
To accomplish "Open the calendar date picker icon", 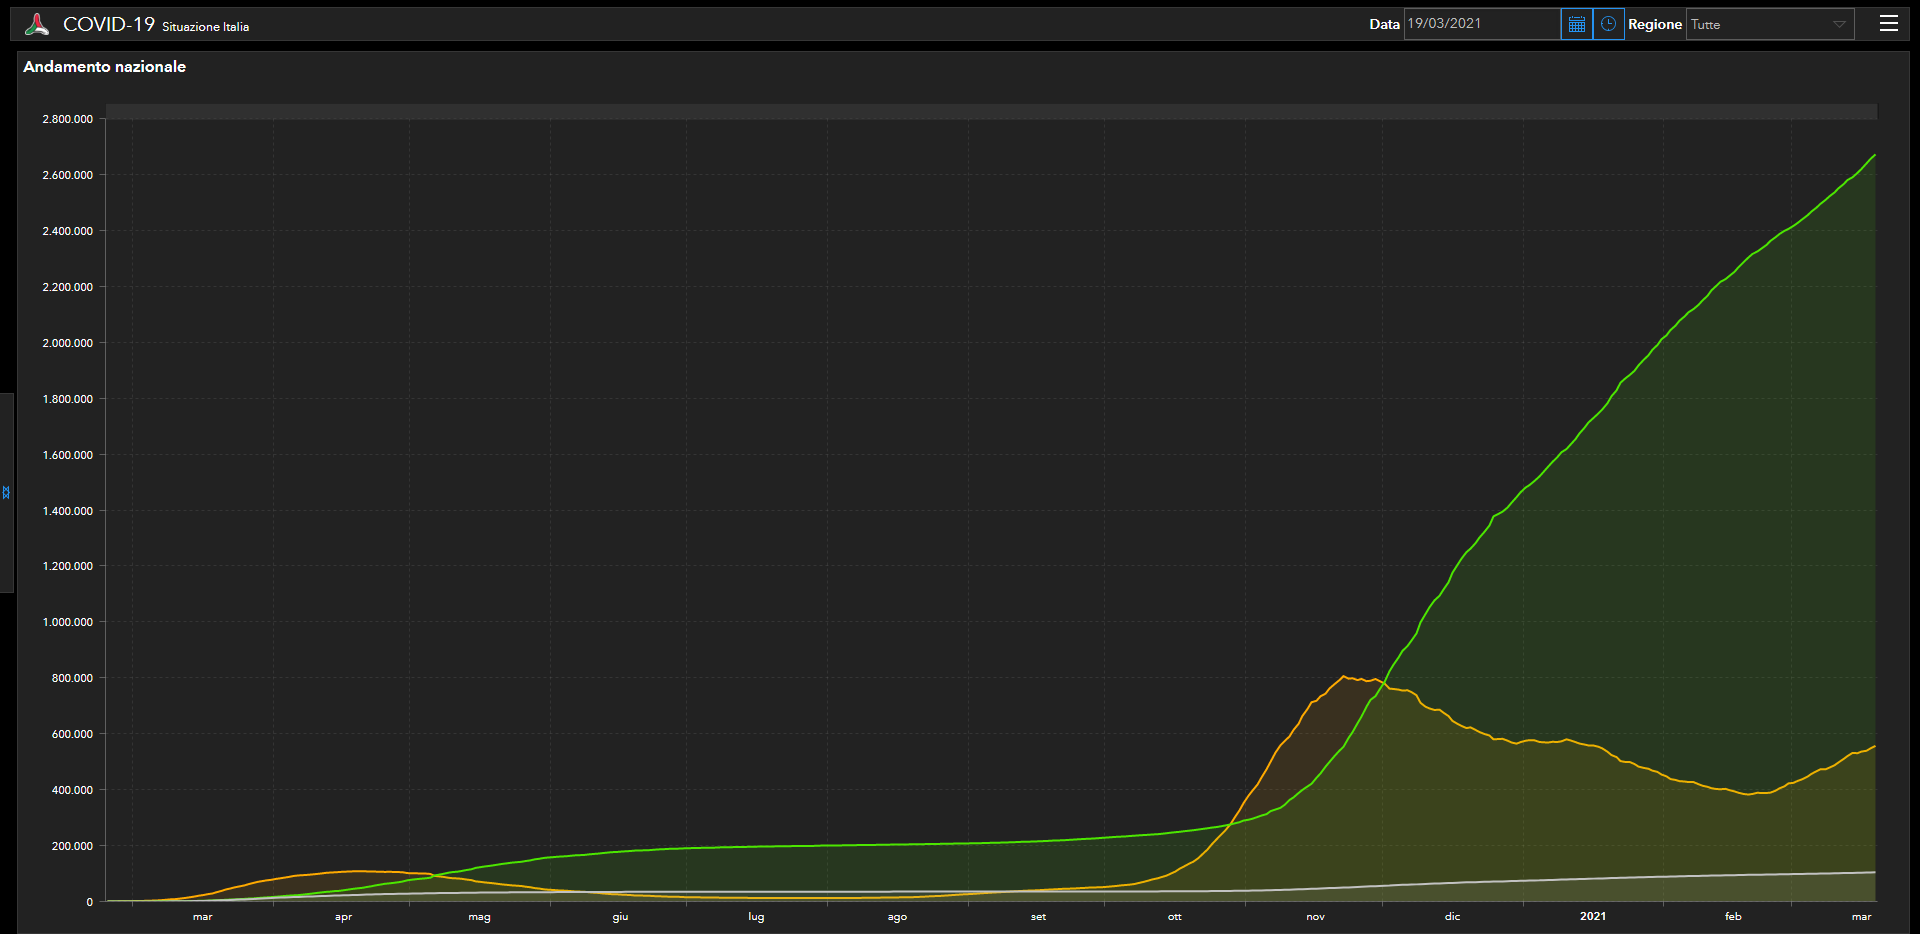I will click(1577, 24).
